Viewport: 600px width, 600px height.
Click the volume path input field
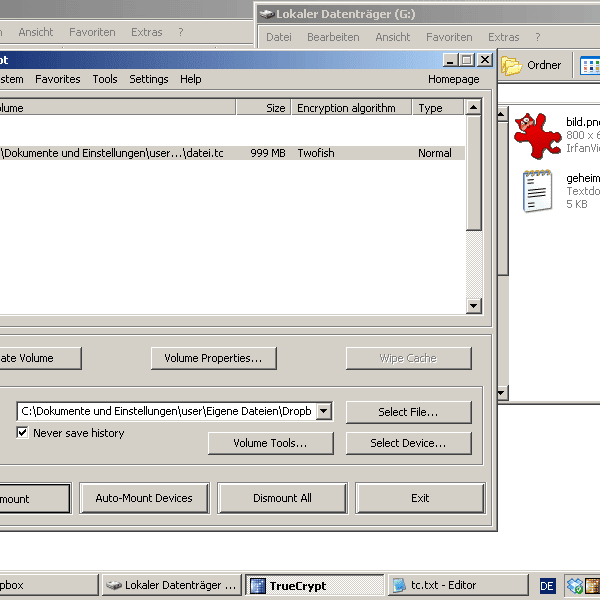(x=167, y=411)
